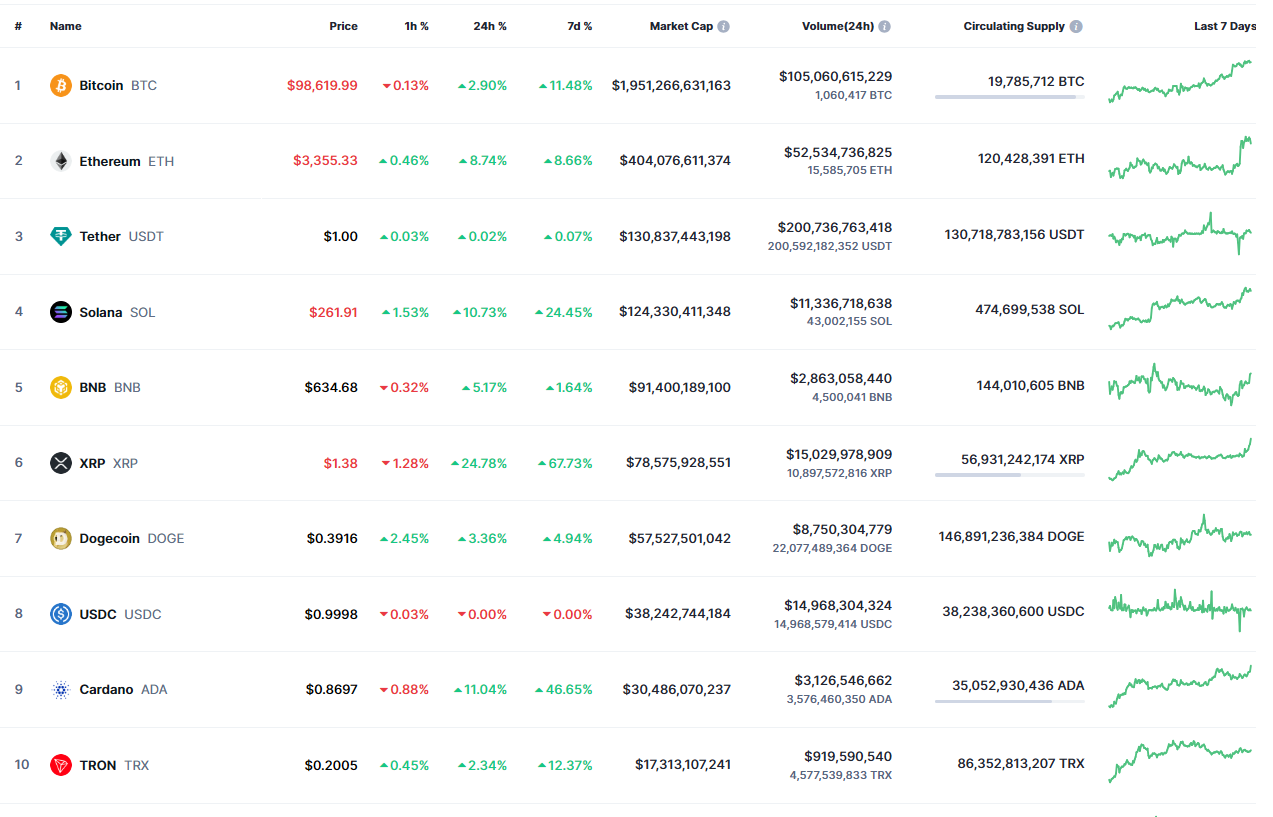Viewport: 1273px width, 817px height.
Task: Open the XRP name link
Action: (109, 463)
